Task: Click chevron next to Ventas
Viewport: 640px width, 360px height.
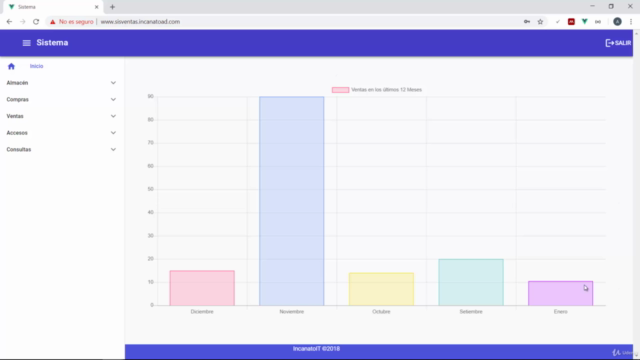Action: click(x=113, y=116)
